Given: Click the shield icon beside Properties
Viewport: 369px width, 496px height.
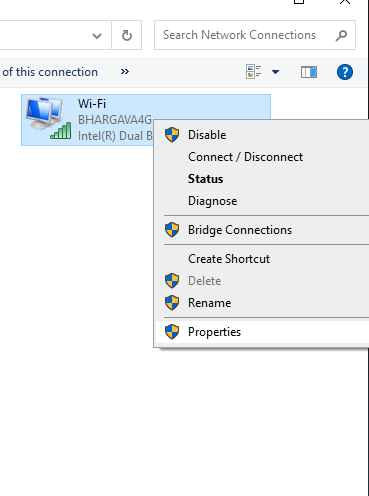Looking at the screenshot, I should click(172, 332).
